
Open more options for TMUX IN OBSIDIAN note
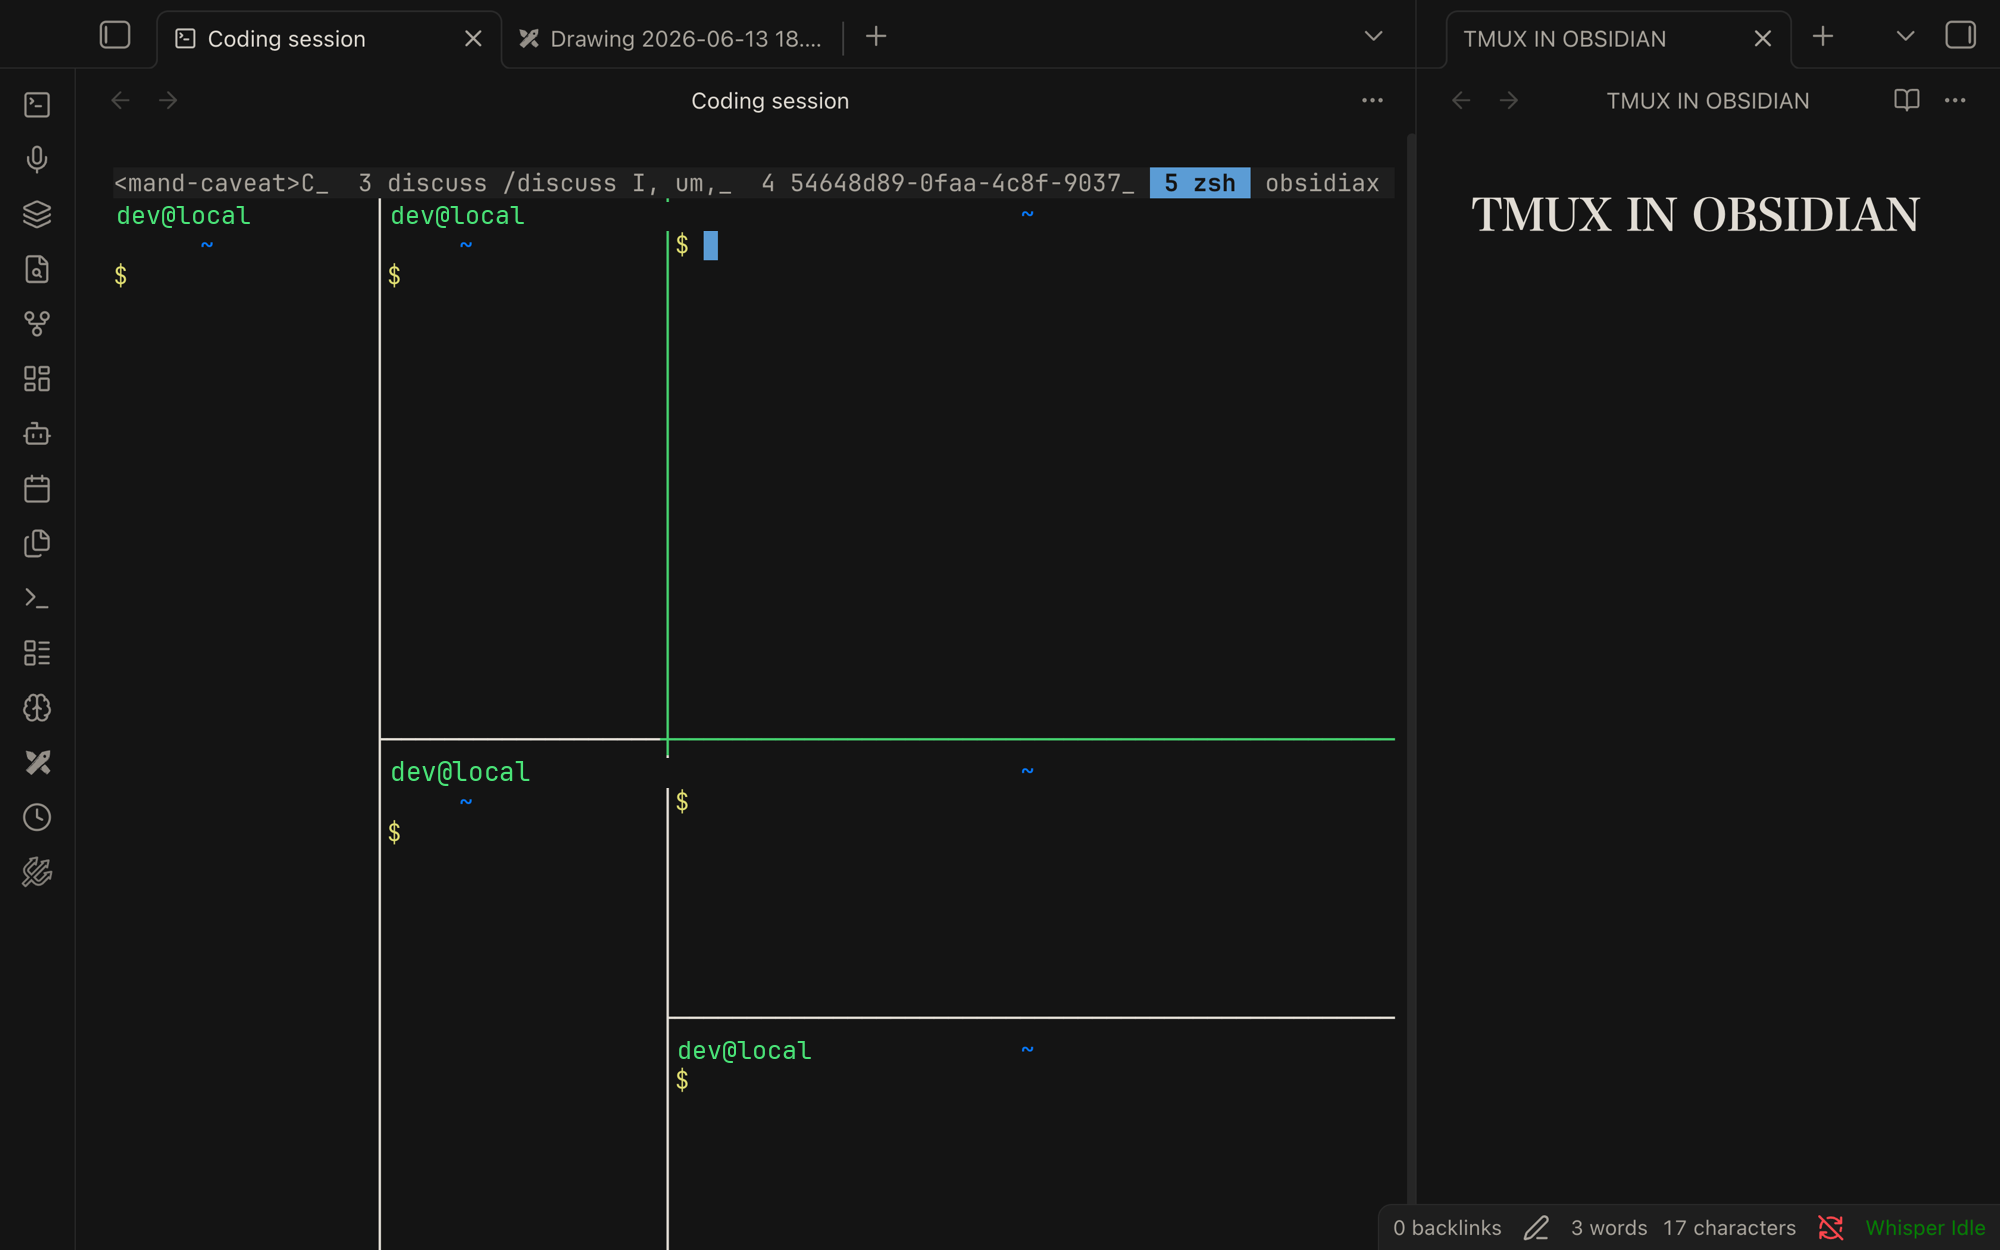[1955, 101]
